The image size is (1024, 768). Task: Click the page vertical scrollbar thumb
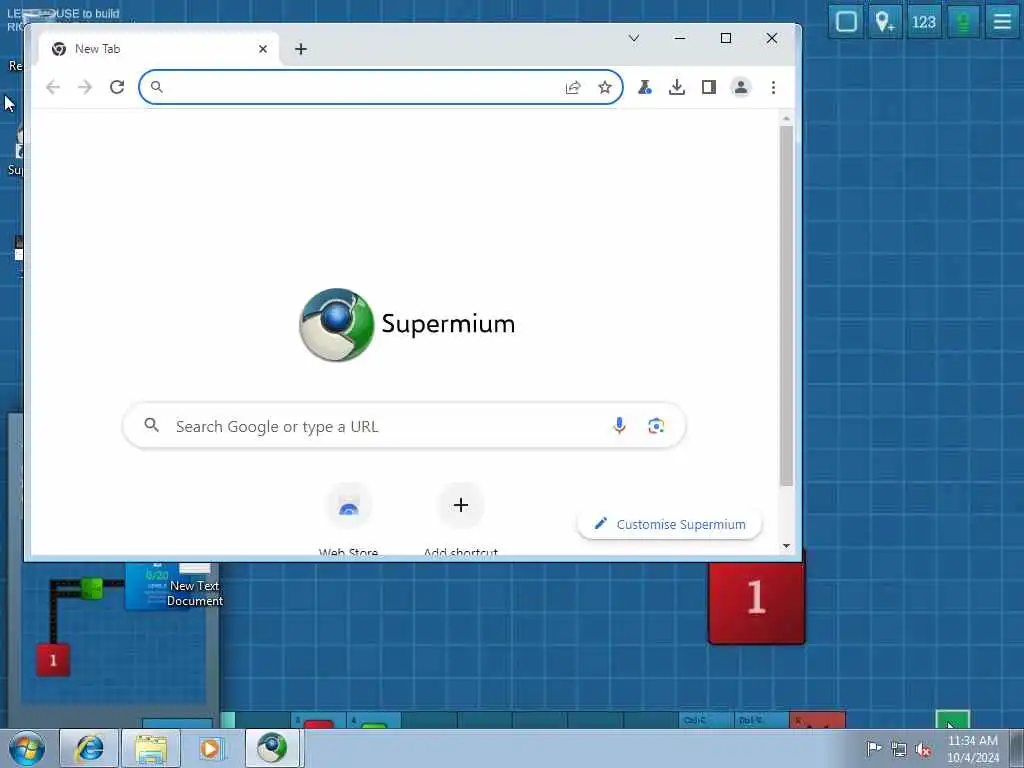[x=786, y=305]
